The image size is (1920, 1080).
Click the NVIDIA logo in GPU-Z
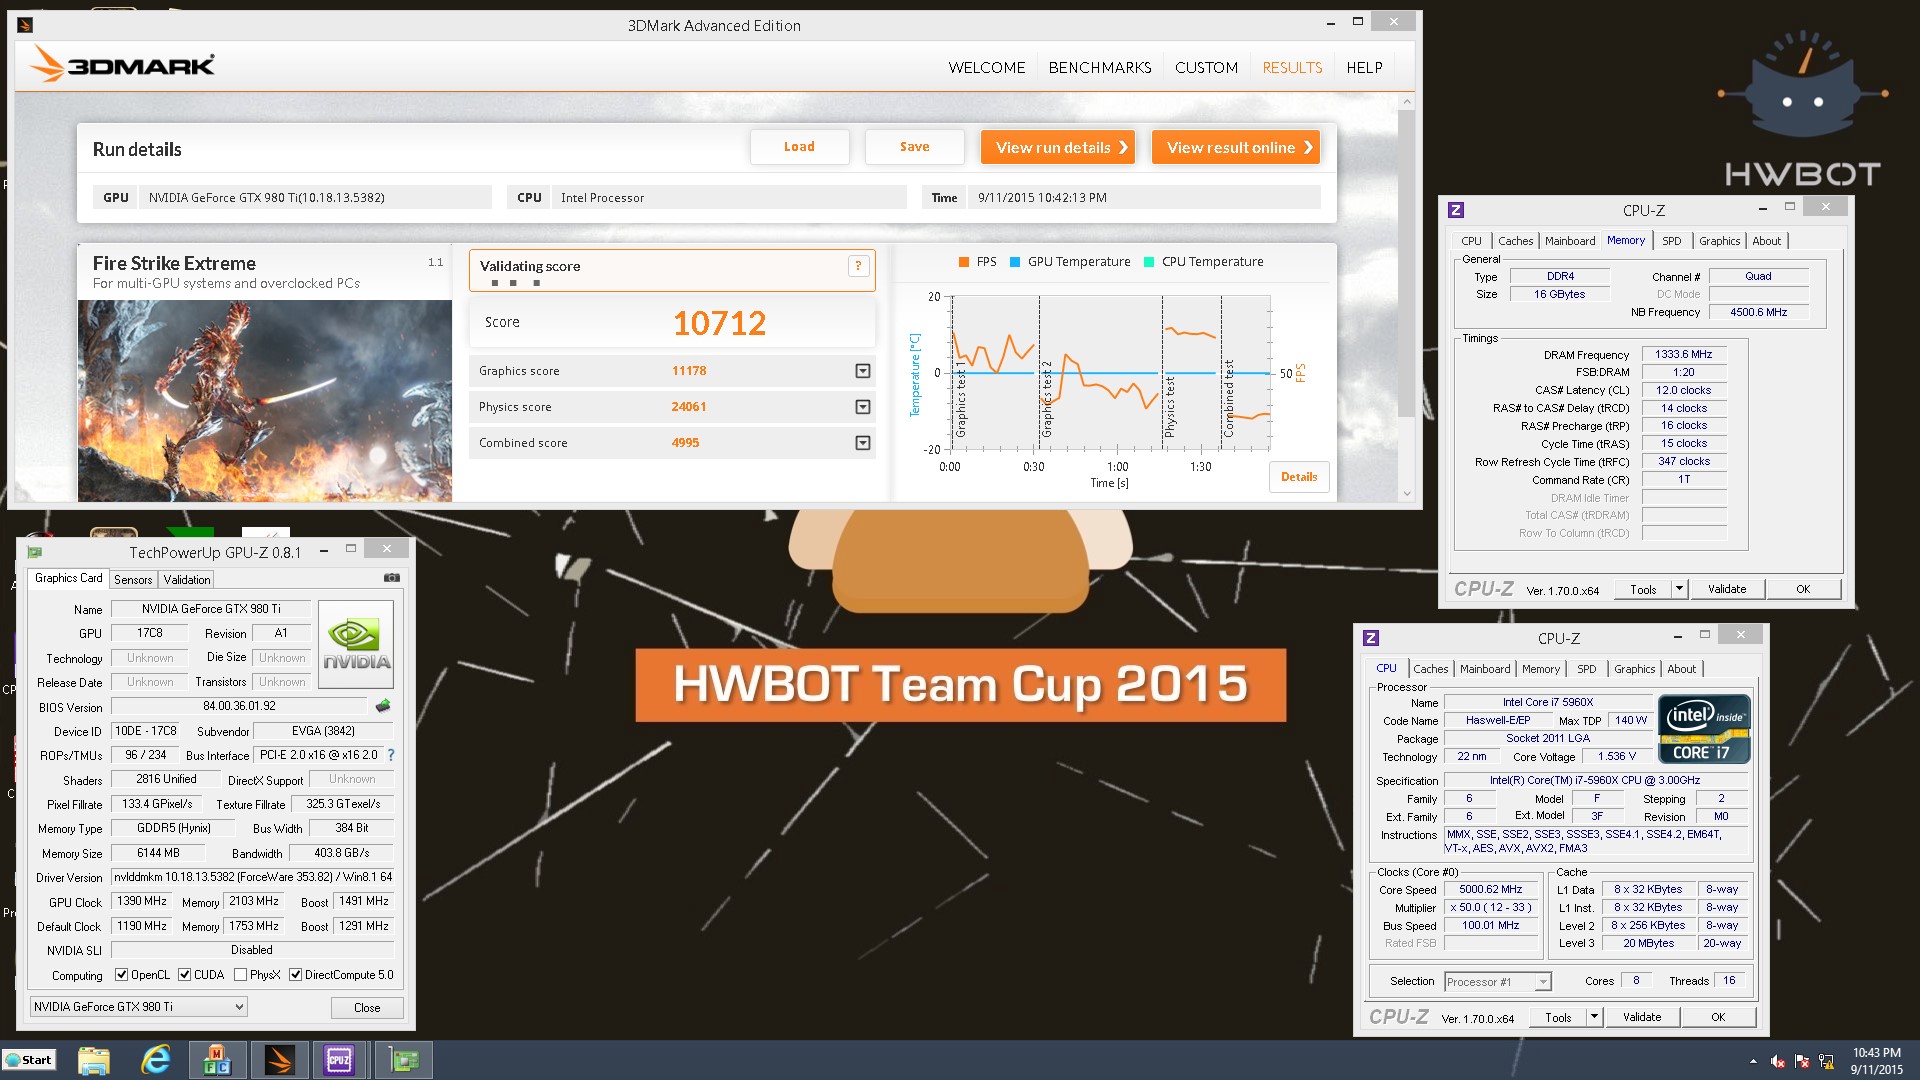pyautogui.click(x=356, y=644)
